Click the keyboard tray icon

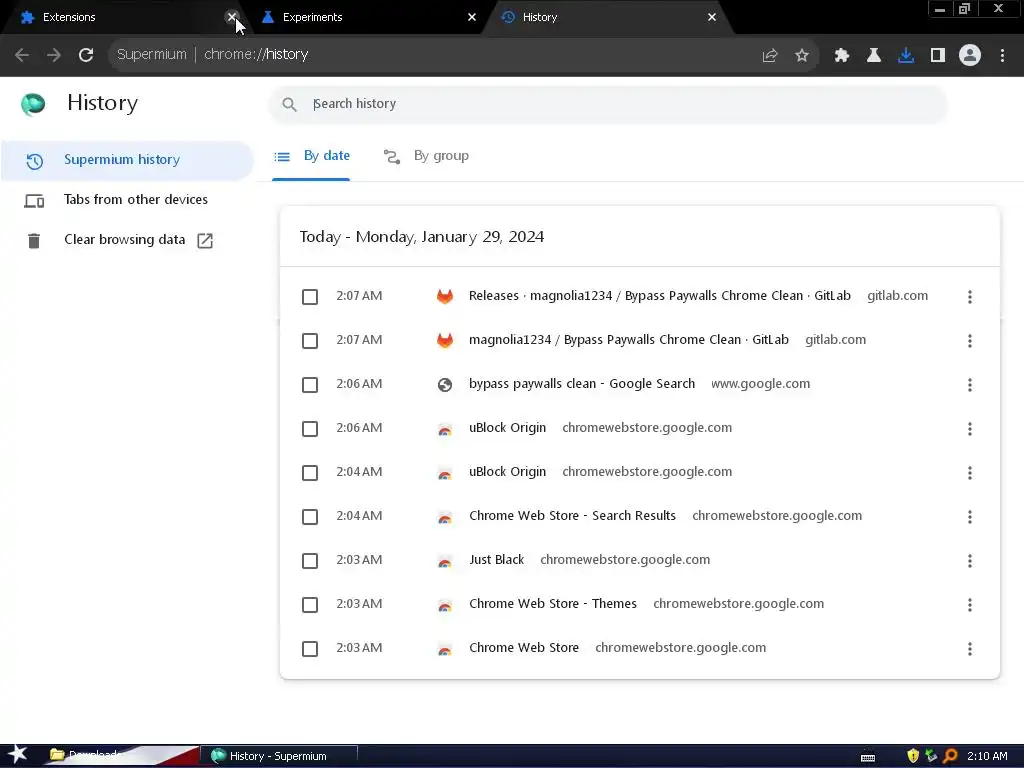coord(868,758)
